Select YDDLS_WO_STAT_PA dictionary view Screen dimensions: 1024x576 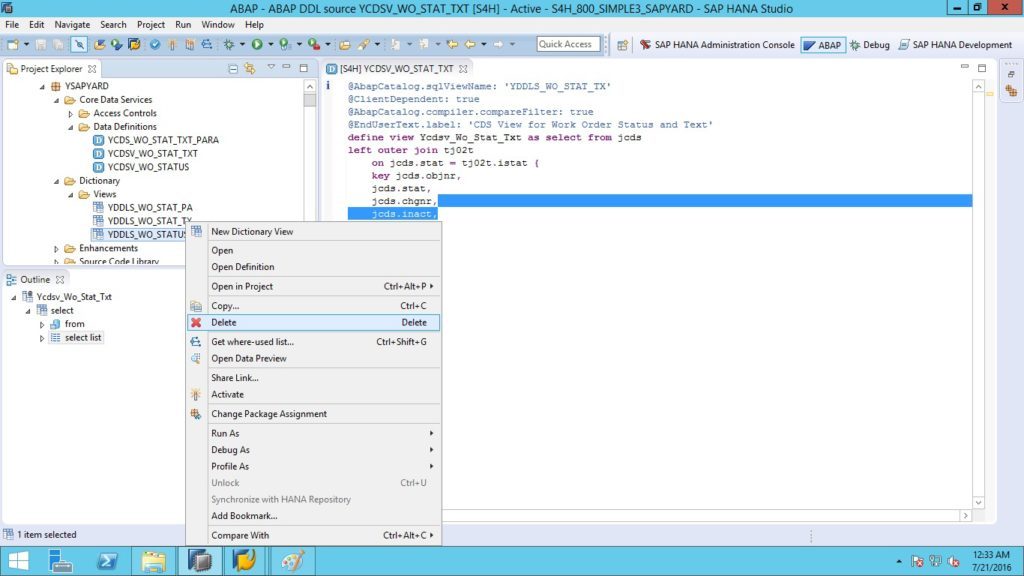150,208
